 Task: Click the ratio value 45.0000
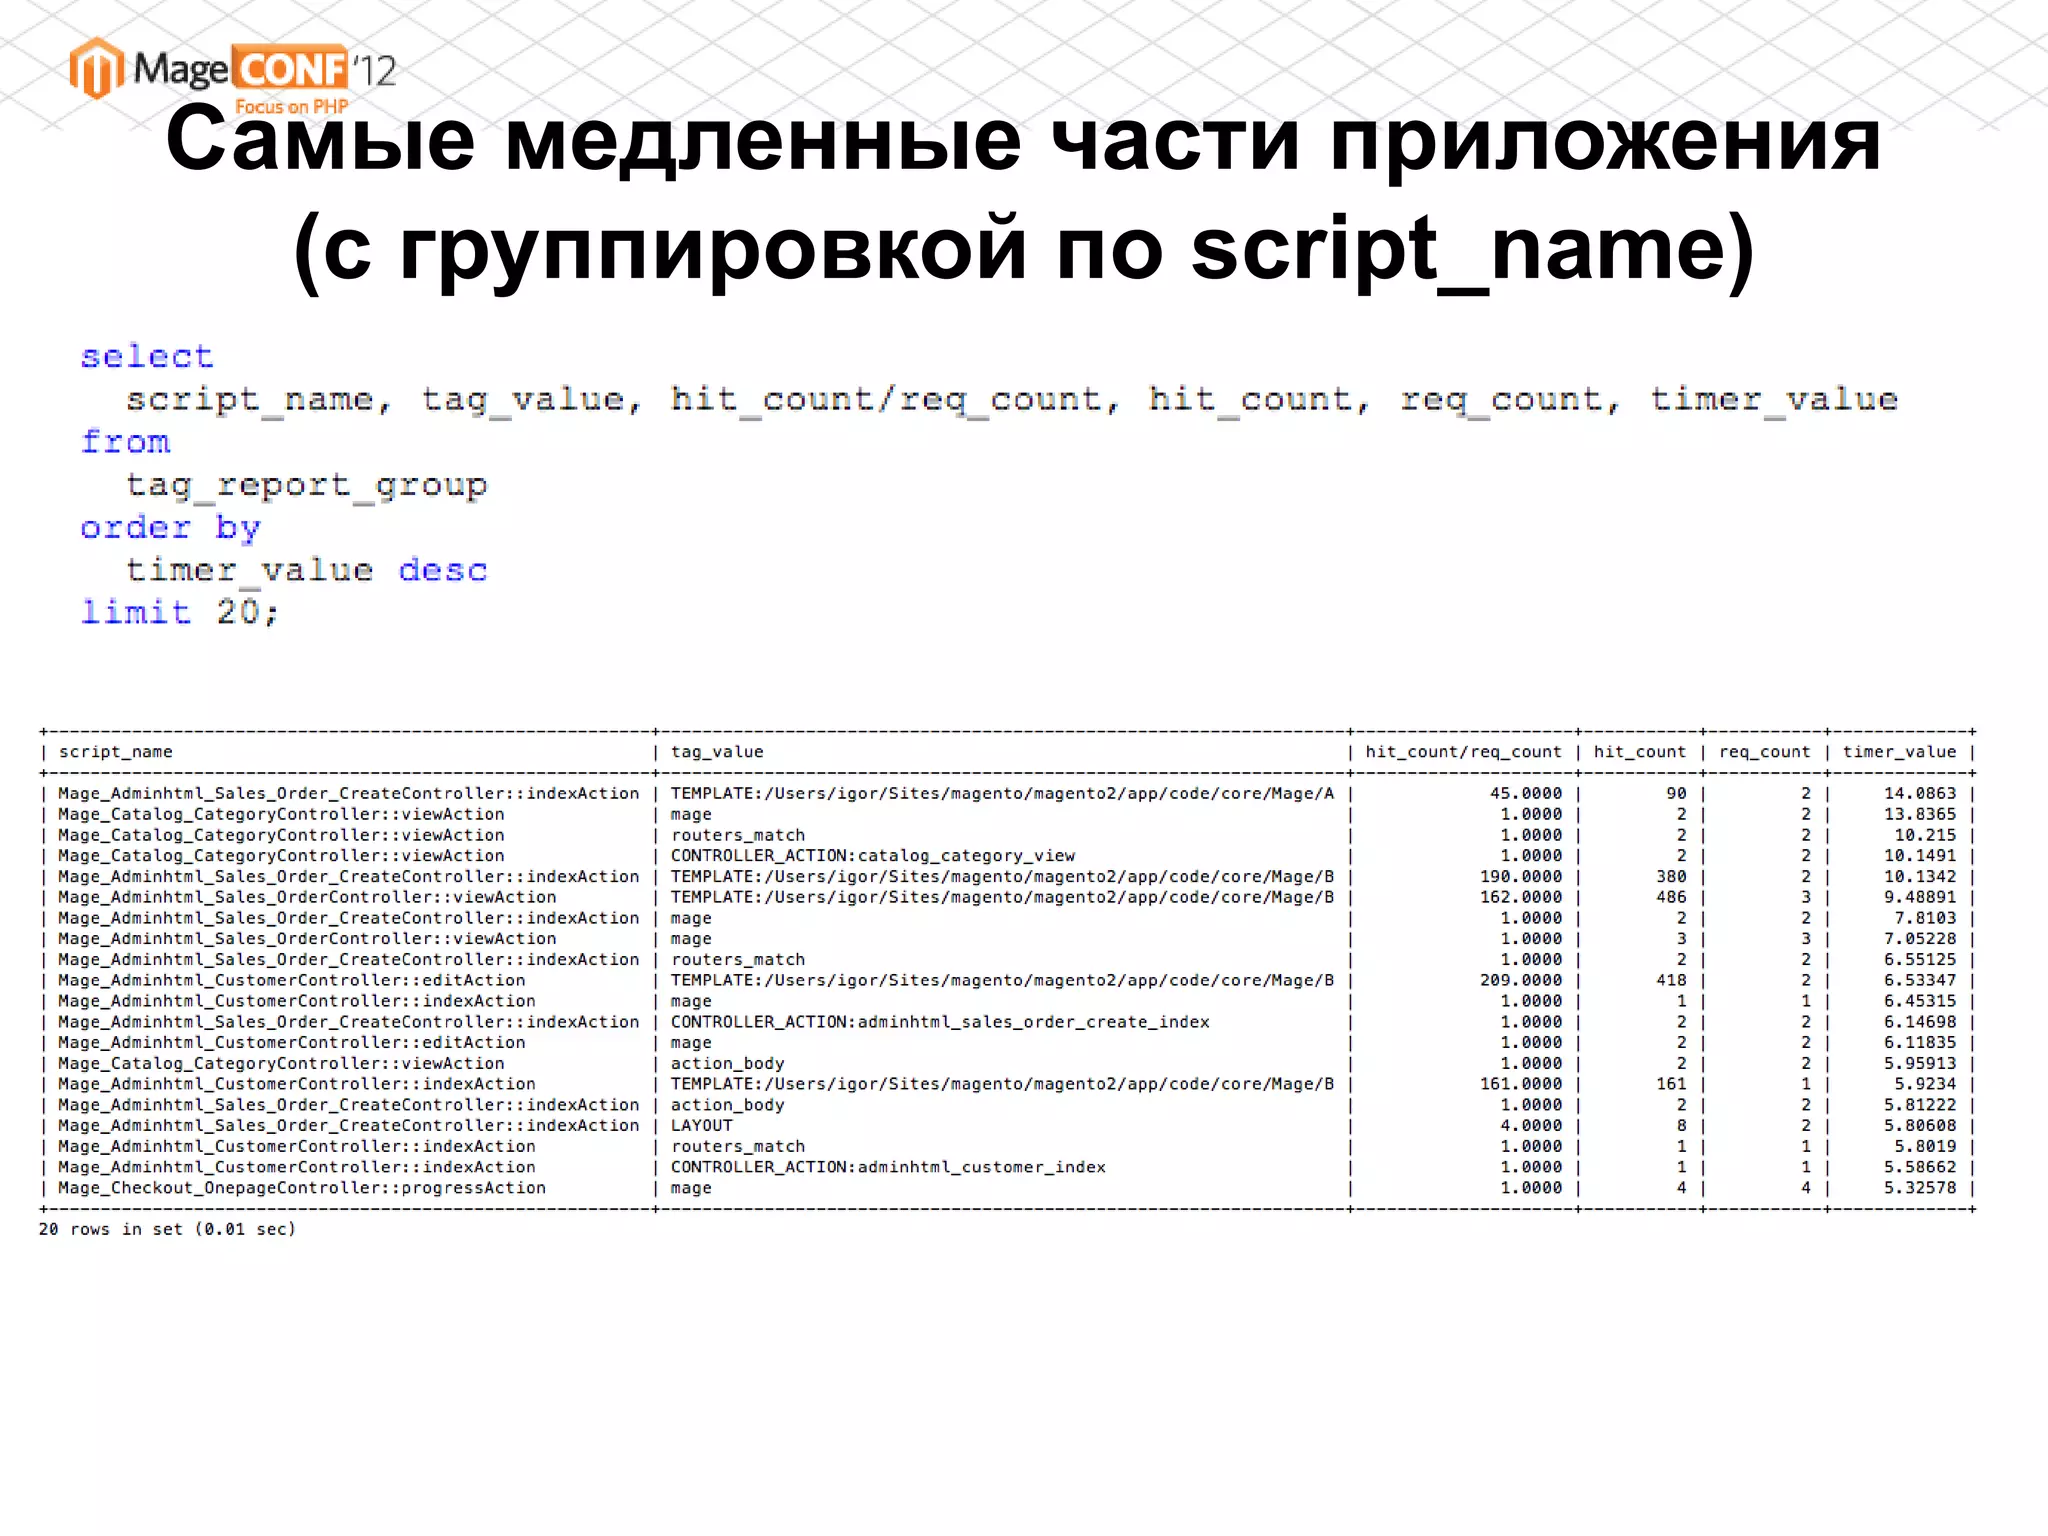pyautogui.click(x=1526, y=793)
